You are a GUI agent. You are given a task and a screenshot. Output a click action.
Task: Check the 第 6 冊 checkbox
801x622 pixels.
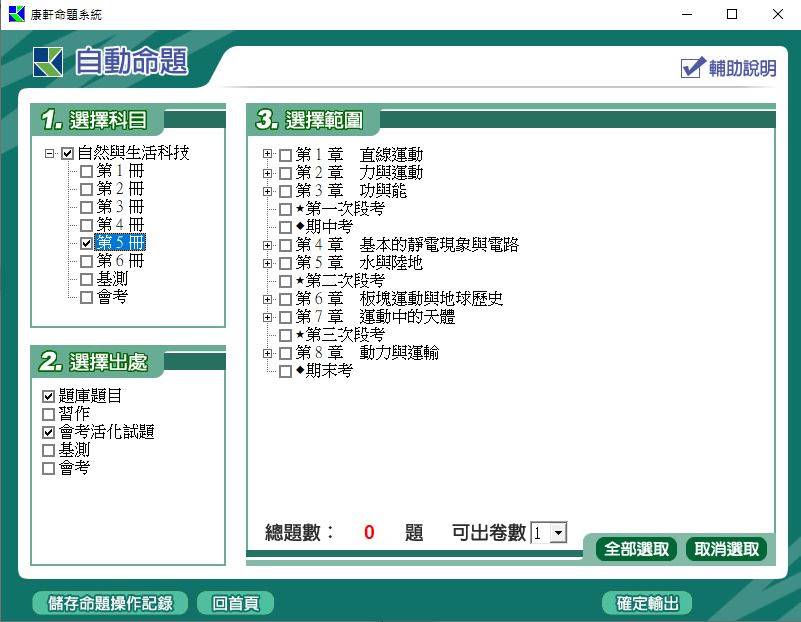point(86,261)
